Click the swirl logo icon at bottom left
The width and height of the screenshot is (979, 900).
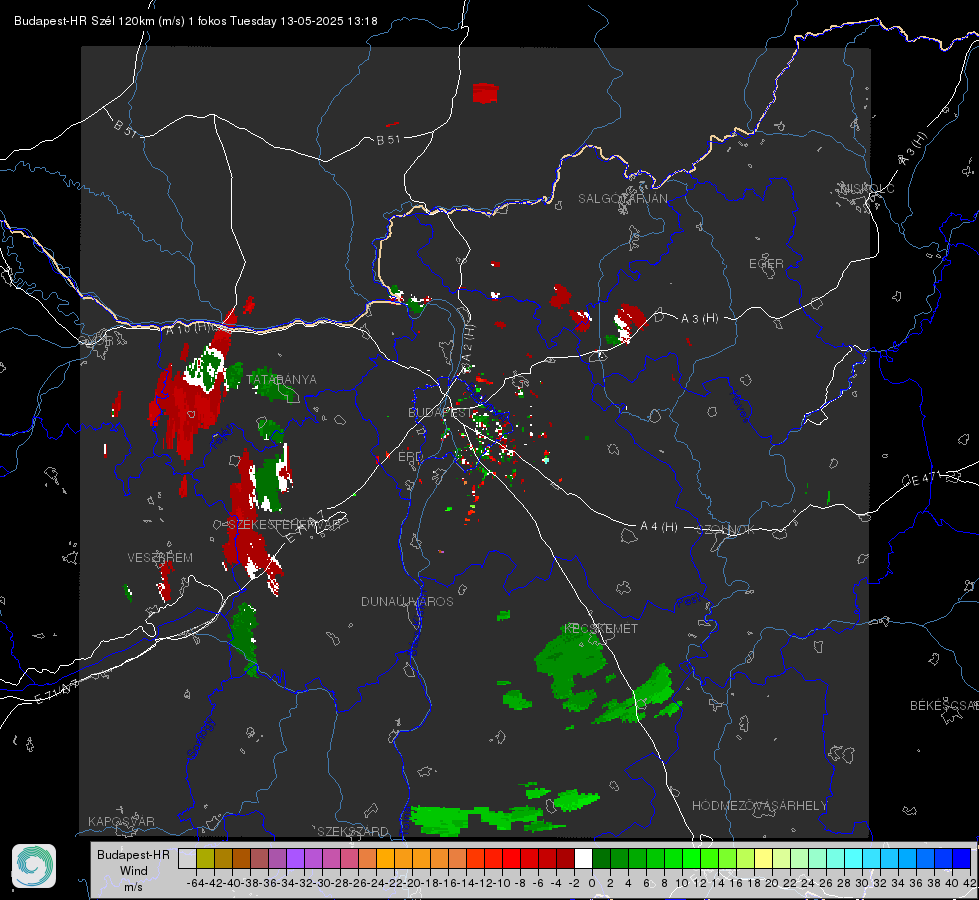click(34, 866)
